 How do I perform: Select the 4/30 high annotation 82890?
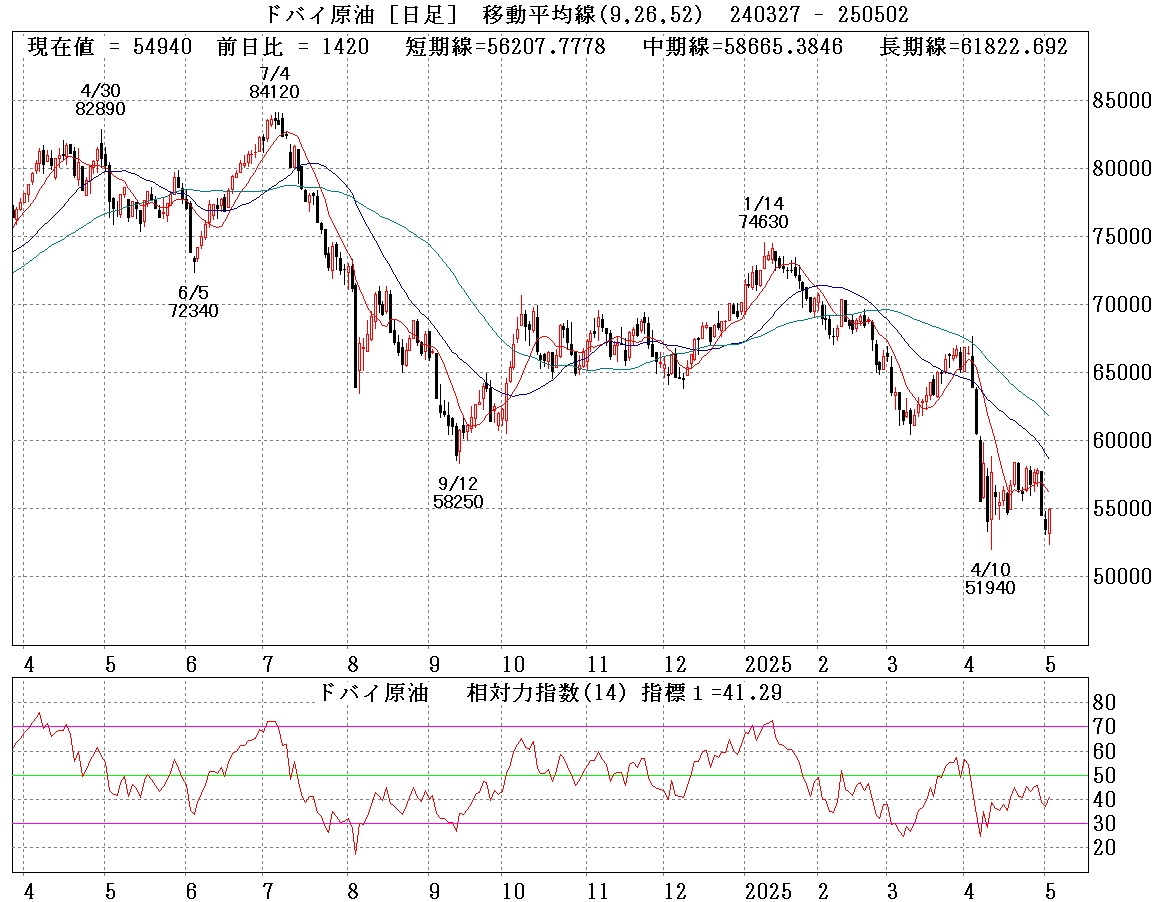100,109
